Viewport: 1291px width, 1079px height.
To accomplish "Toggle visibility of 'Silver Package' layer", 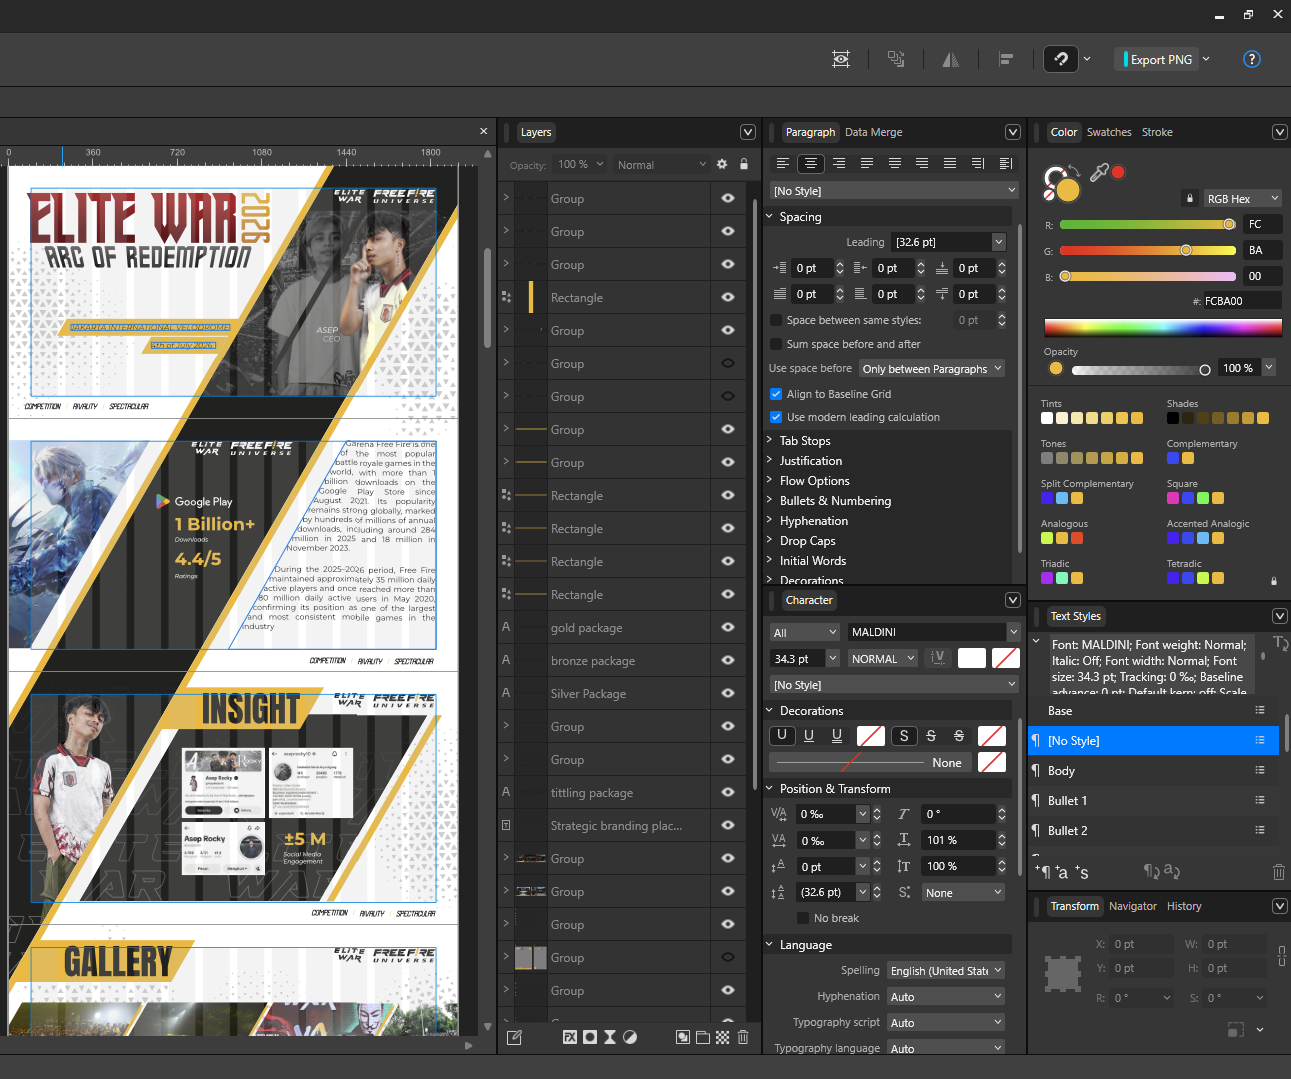I will (728, 693).
